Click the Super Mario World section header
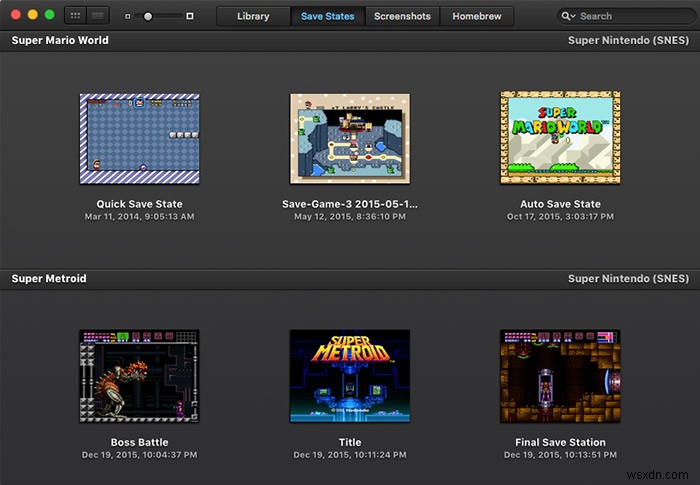The height and width of the screenshot is (485, 700). click(x=60, y=40)
